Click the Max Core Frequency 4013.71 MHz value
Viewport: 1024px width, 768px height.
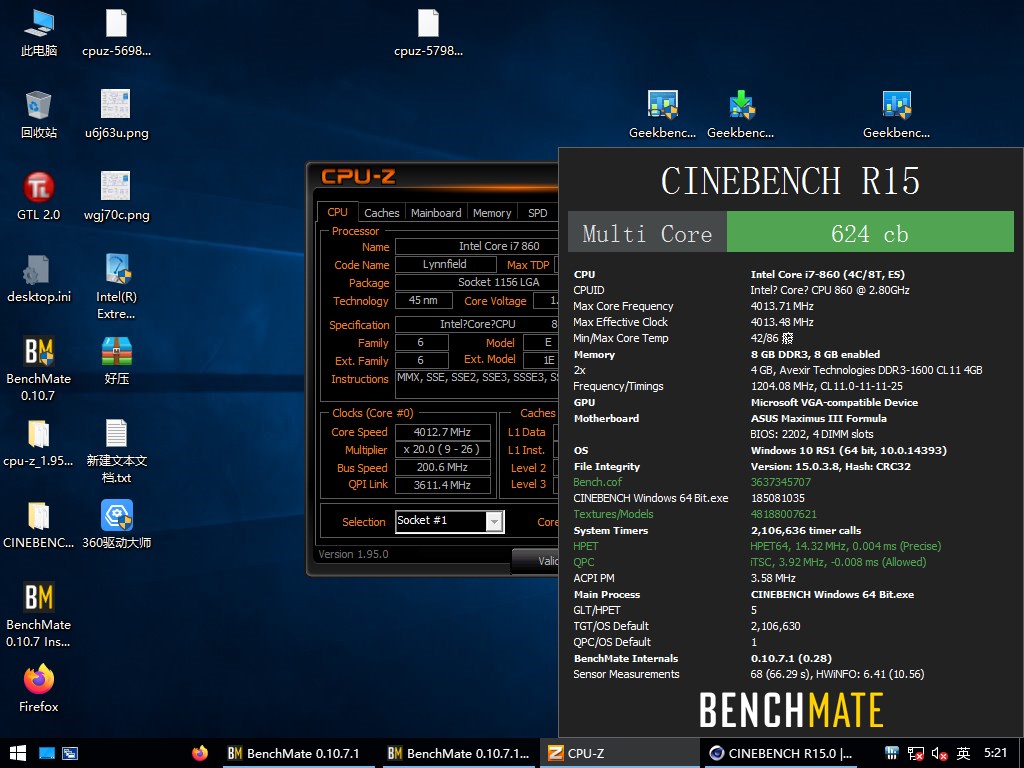pos(782,306)
